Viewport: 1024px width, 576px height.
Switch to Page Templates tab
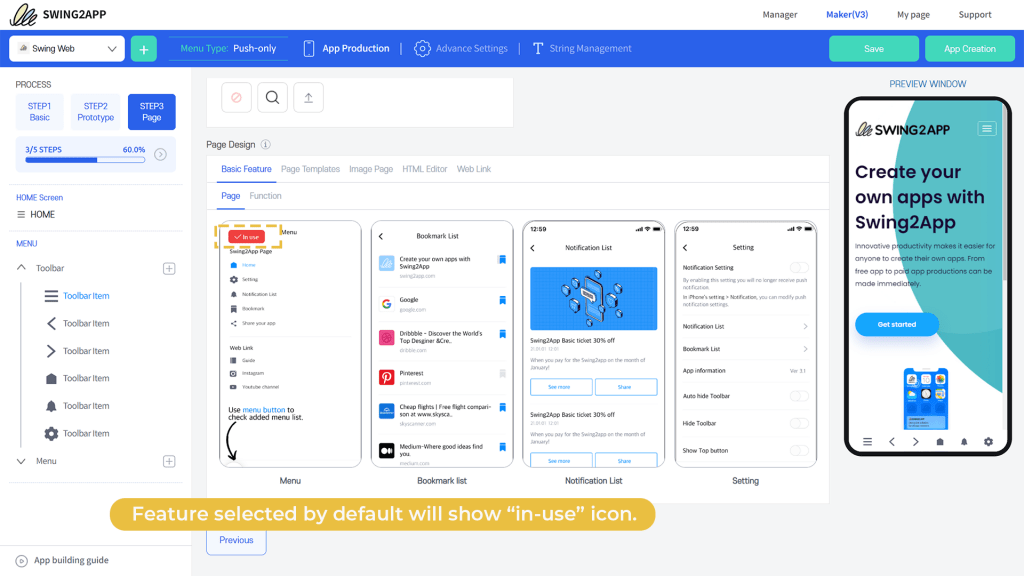(310, 169)
